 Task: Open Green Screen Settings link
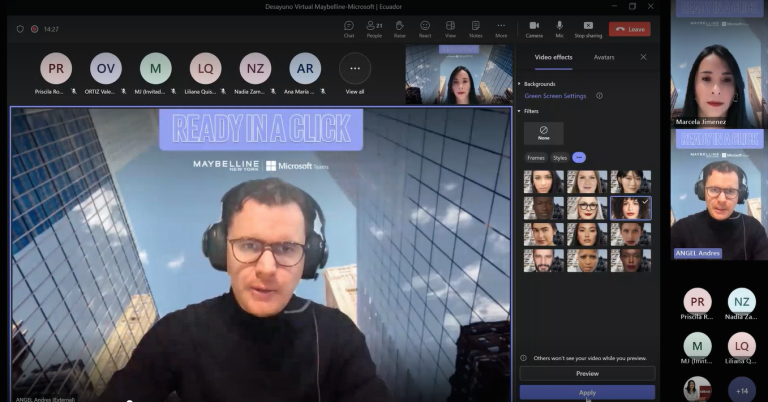coord(555,96)
